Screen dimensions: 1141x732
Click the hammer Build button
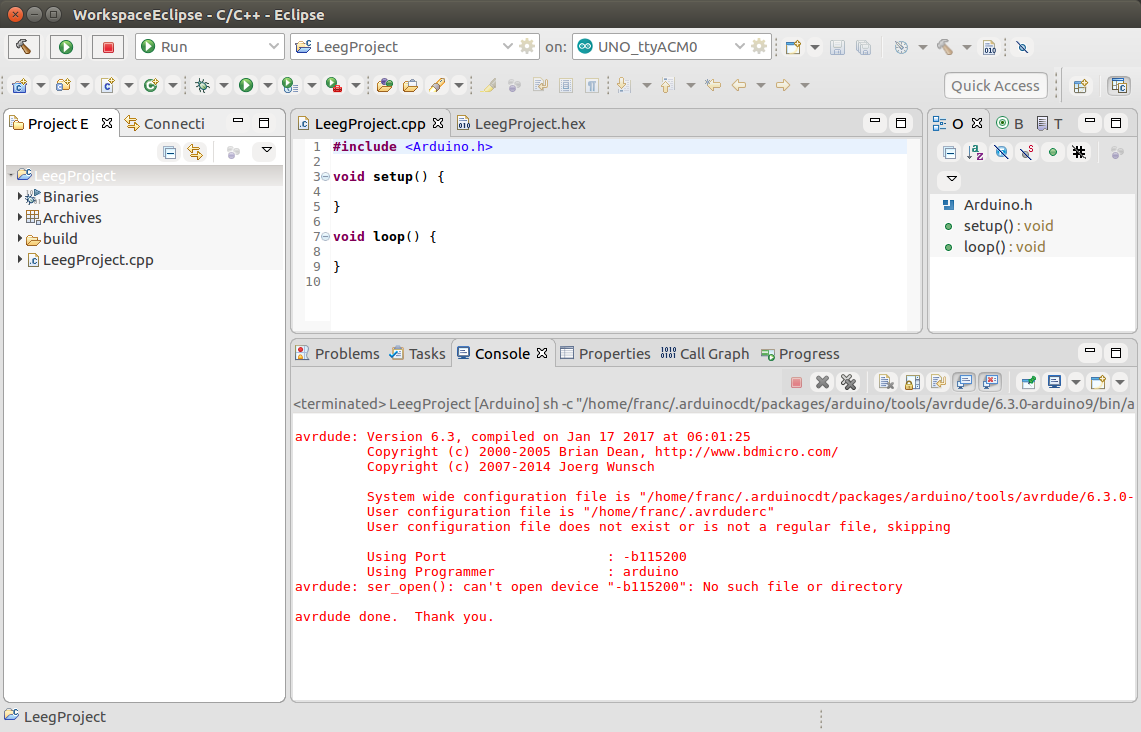24,47
